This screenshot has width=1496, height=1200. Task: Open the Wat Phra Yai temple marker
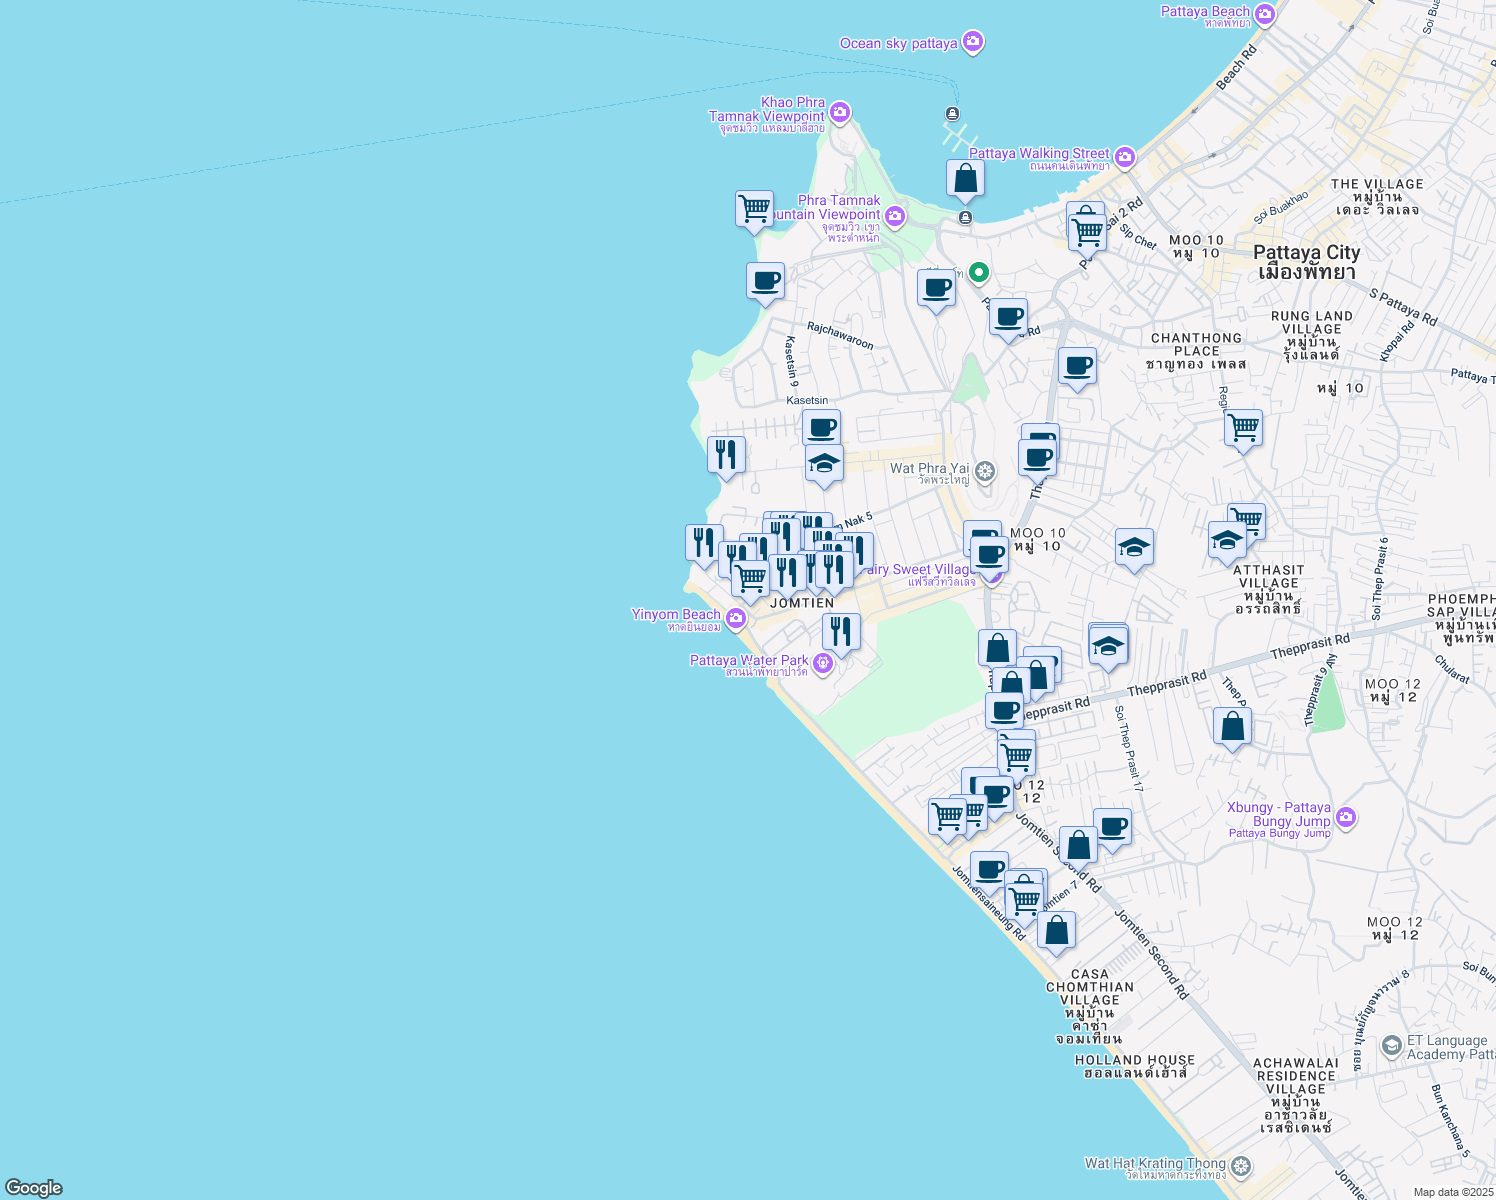985,471
